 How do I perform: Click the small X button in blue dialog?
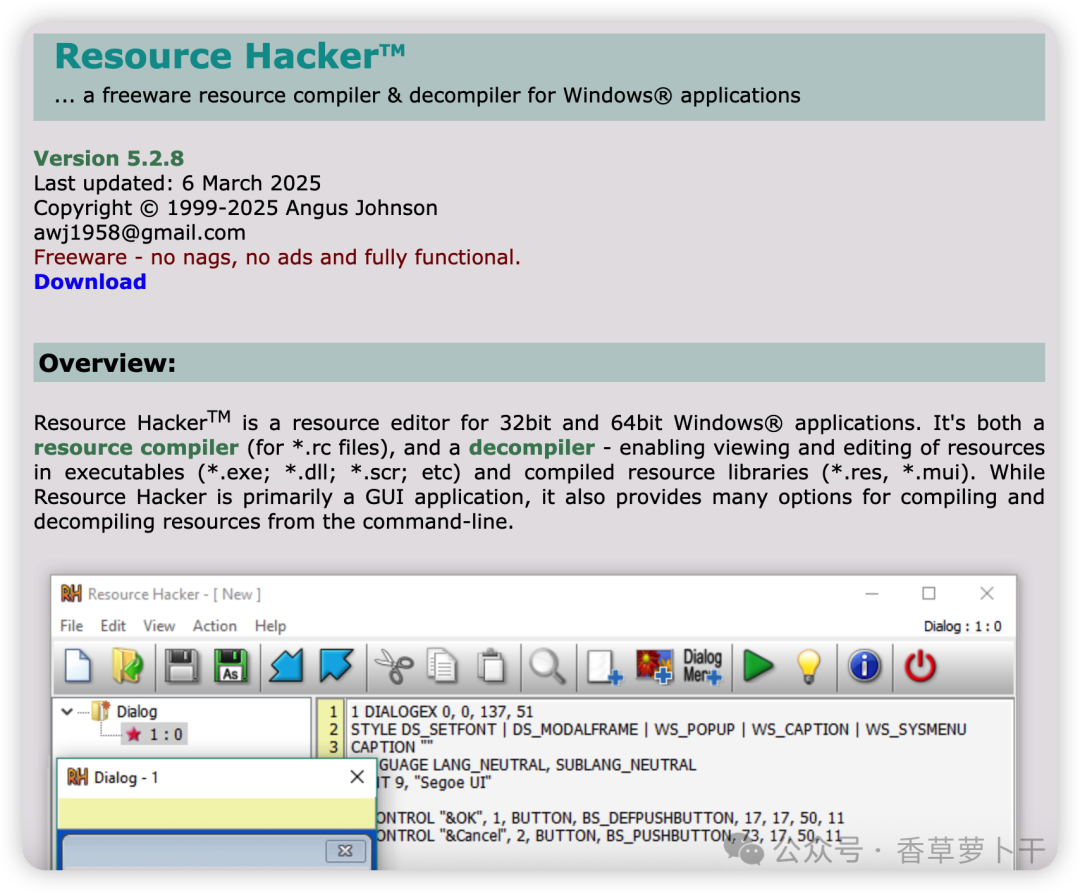345,851
